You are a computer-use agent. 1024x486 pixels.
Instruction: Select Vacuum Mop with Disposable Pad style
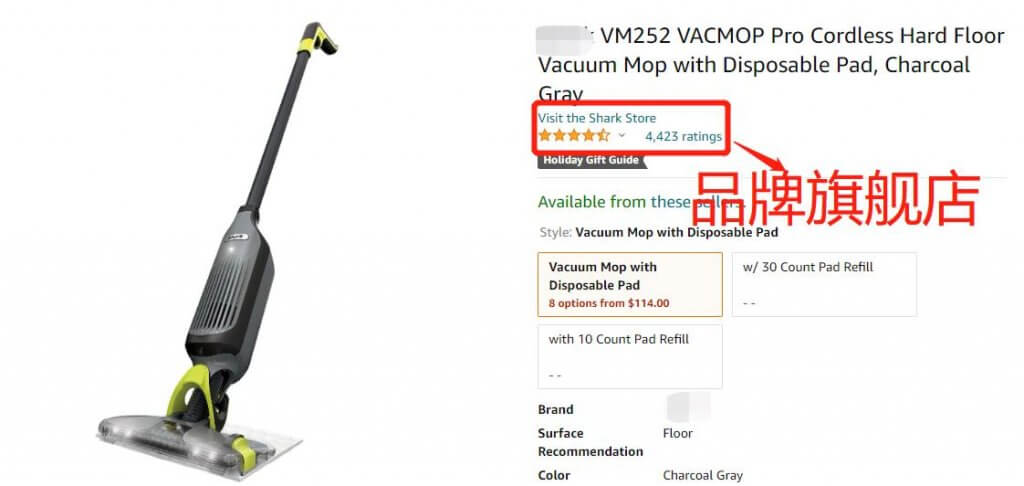click(630, 285)
